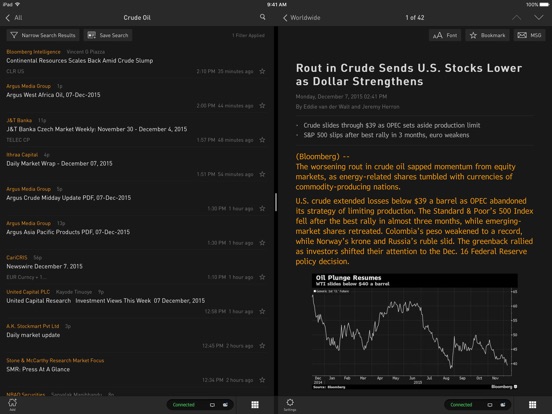
Task: Star the SMR: Press At A Glance item
Action: (262, 380)
